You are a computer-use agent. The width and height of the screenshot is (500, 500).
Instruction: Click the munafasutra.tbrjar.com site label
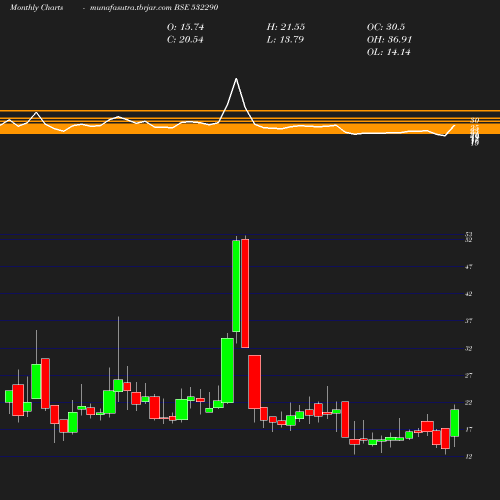pyautogui.click(x=131, y=7)
